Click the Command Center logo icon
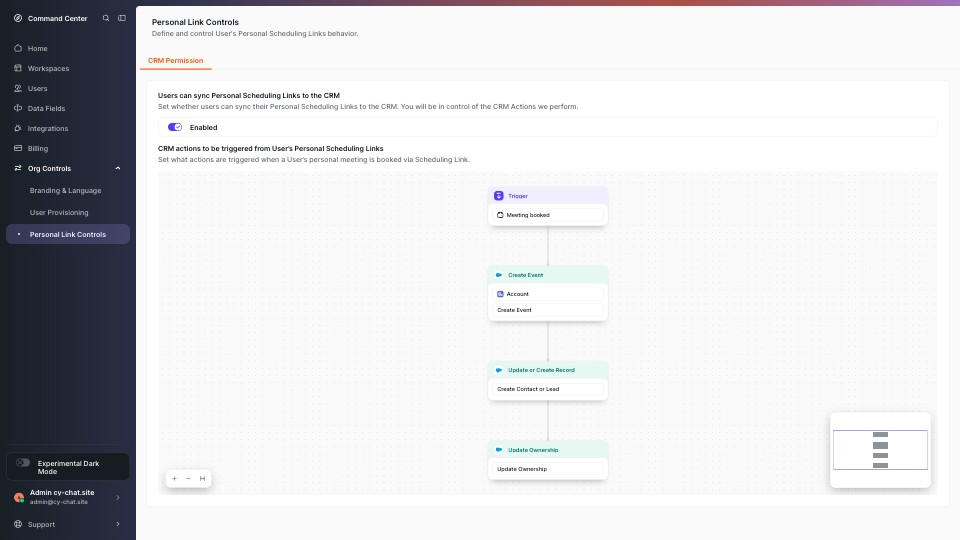The width and height of the screenshot is (960, 540). [18, 18]
